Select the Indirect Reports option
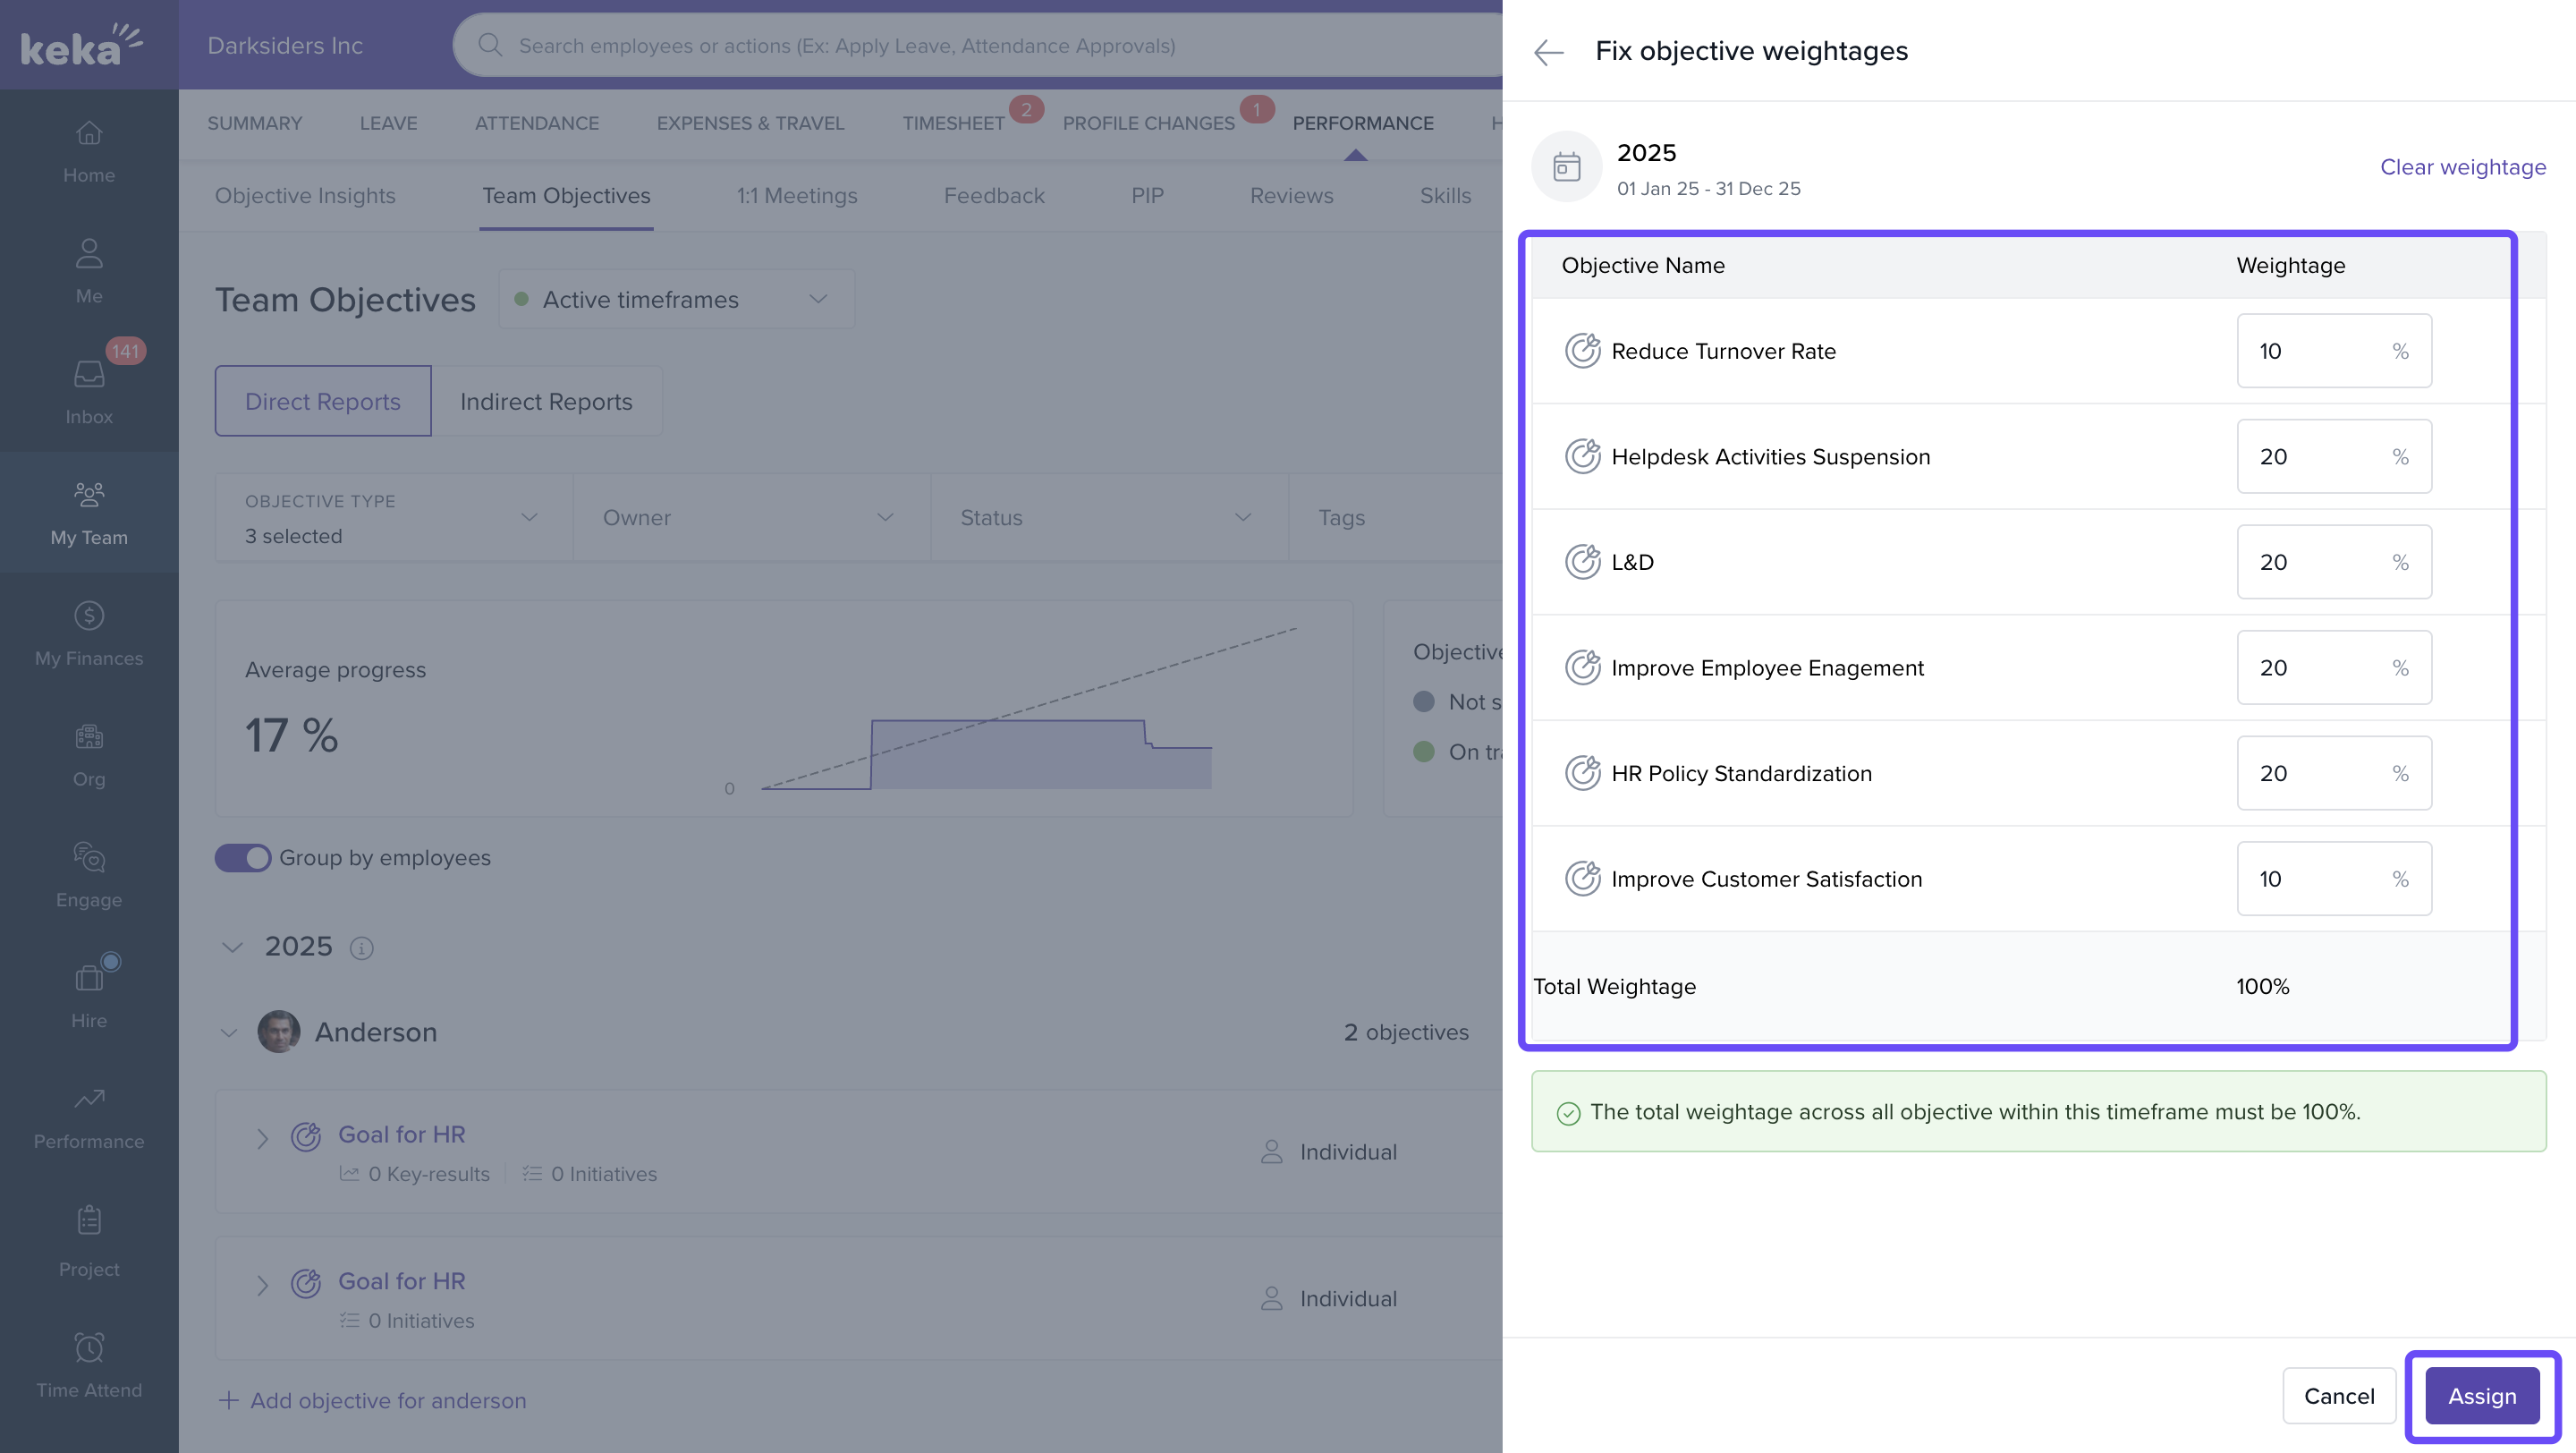 [x=546, y=401]
